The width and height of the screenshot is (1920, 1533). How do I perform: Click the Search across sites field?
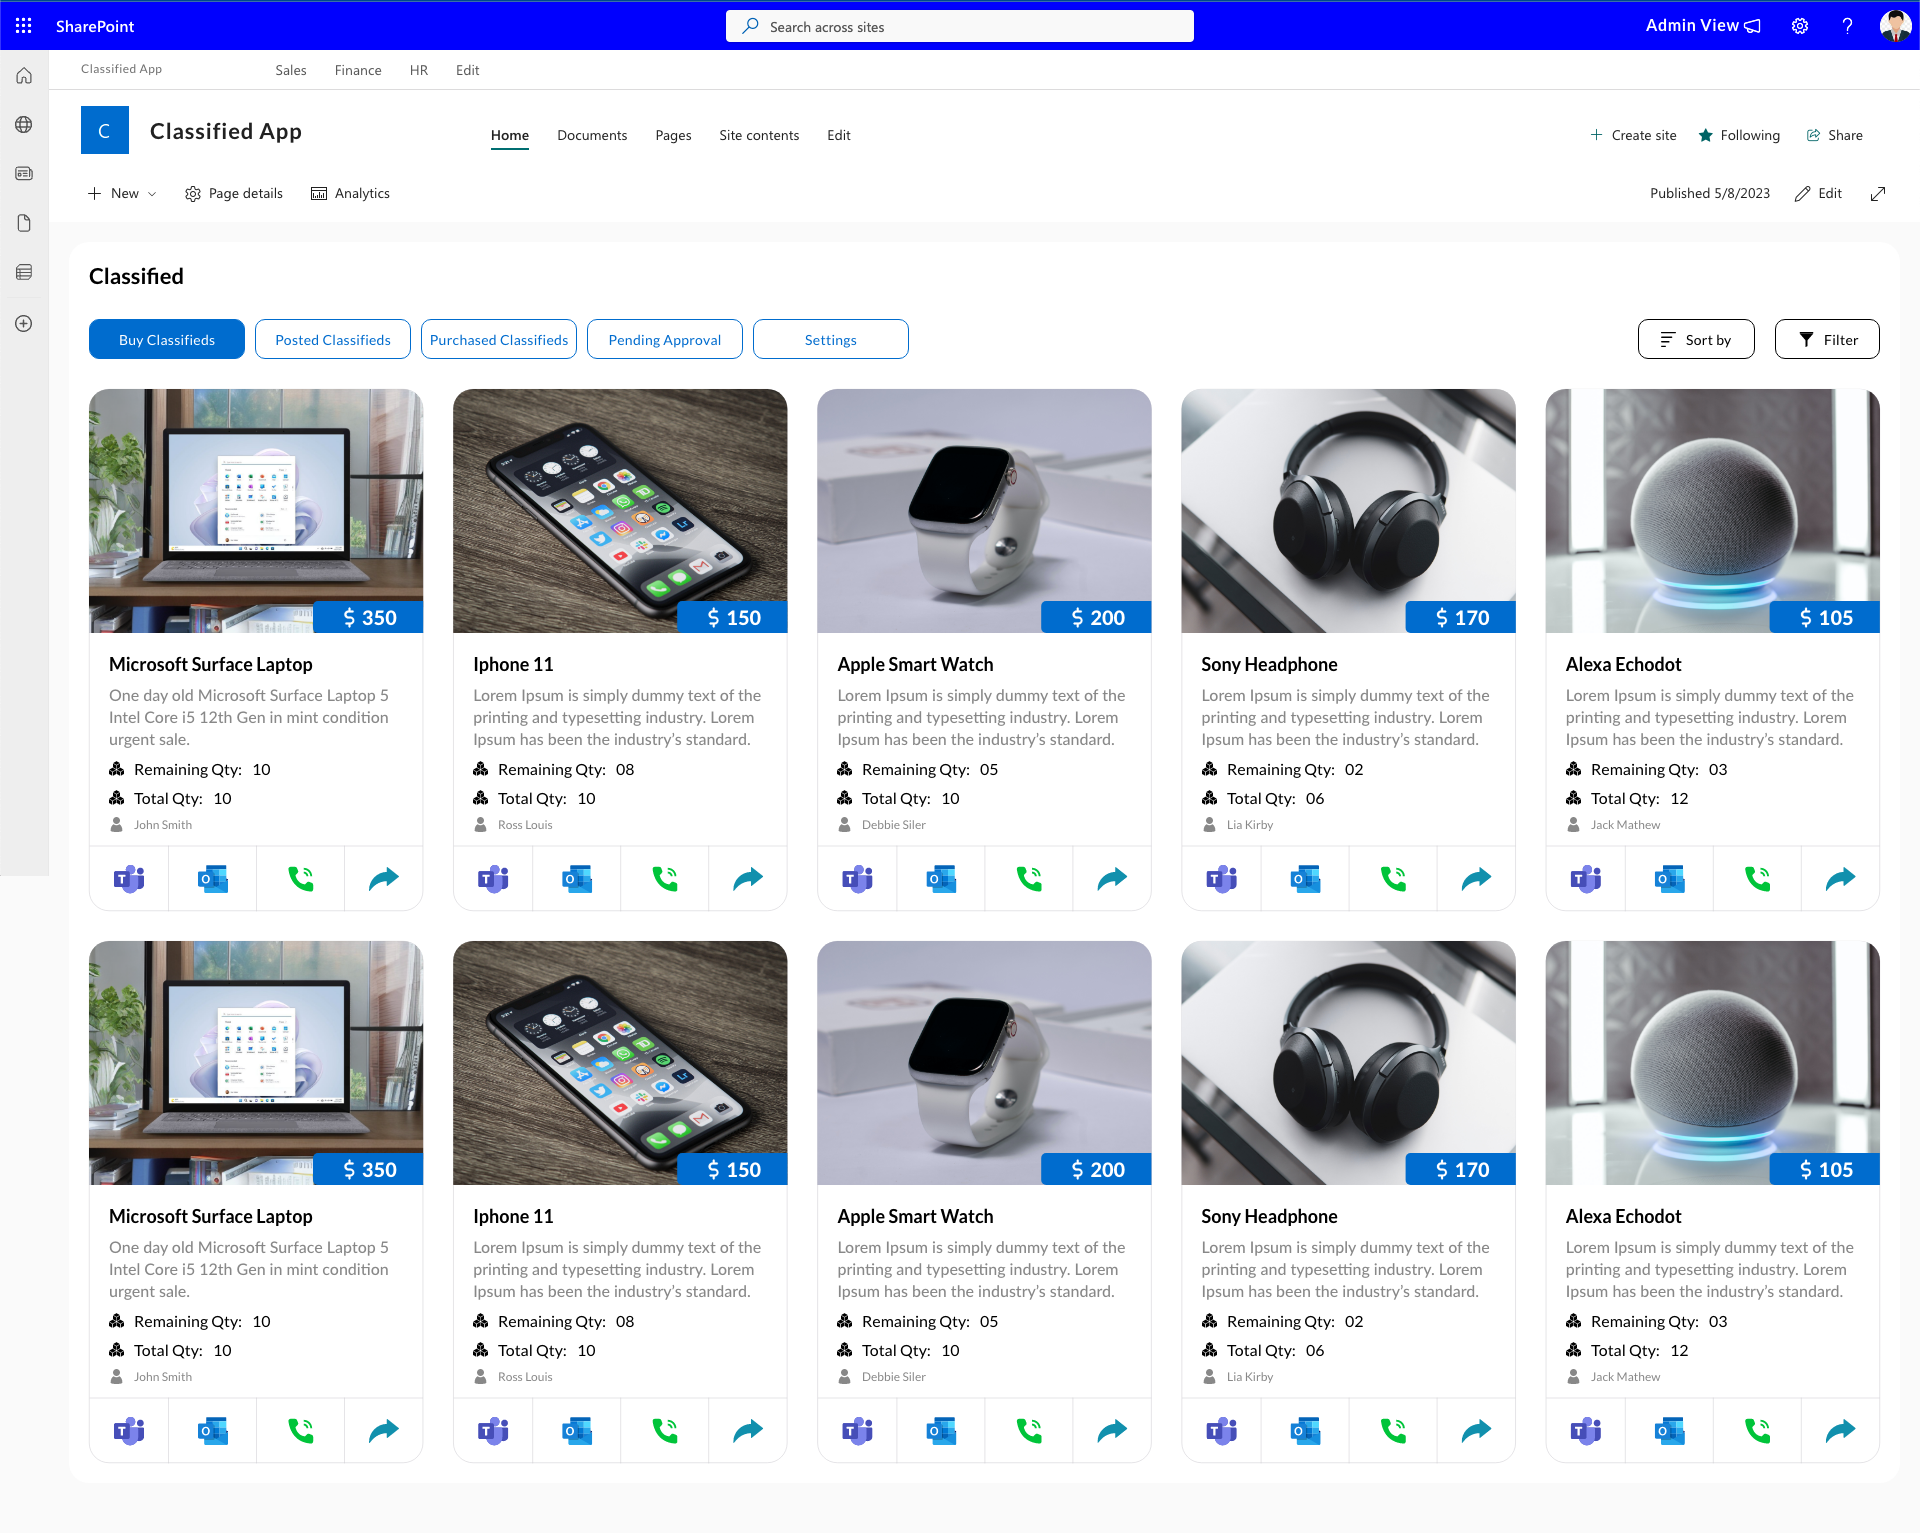(960, 26)
